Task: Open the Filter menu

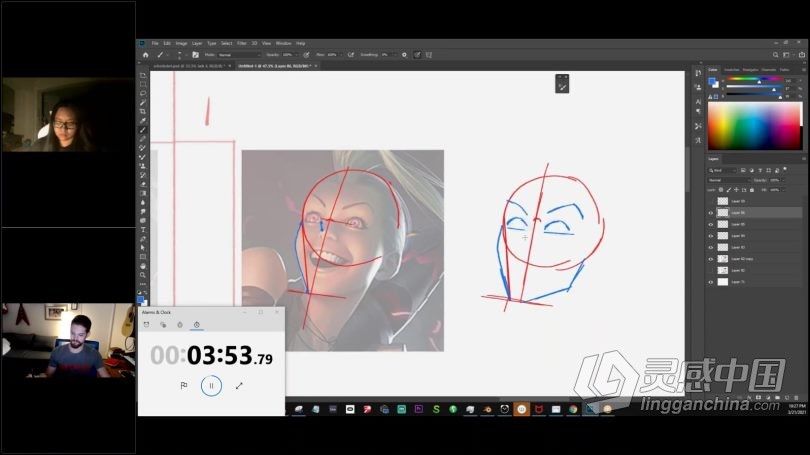Action: click(x=242, y=43)
